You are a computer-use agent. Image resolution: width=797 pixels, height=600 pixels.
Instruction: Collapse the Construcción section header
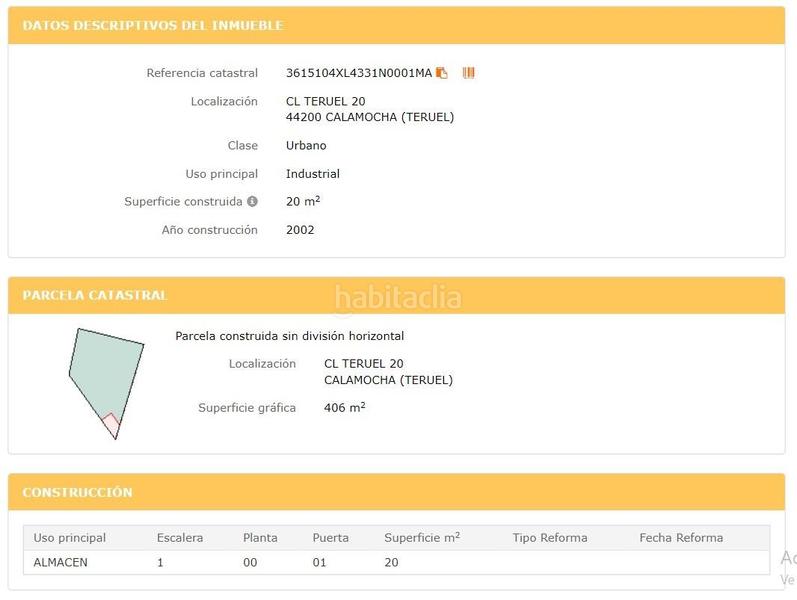click(x=396, y=492)
